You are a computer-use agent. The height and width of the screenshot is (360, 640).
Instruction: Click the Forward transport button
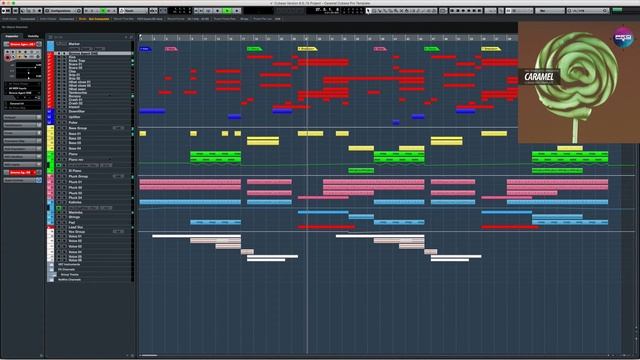click(x=201, y=11)
